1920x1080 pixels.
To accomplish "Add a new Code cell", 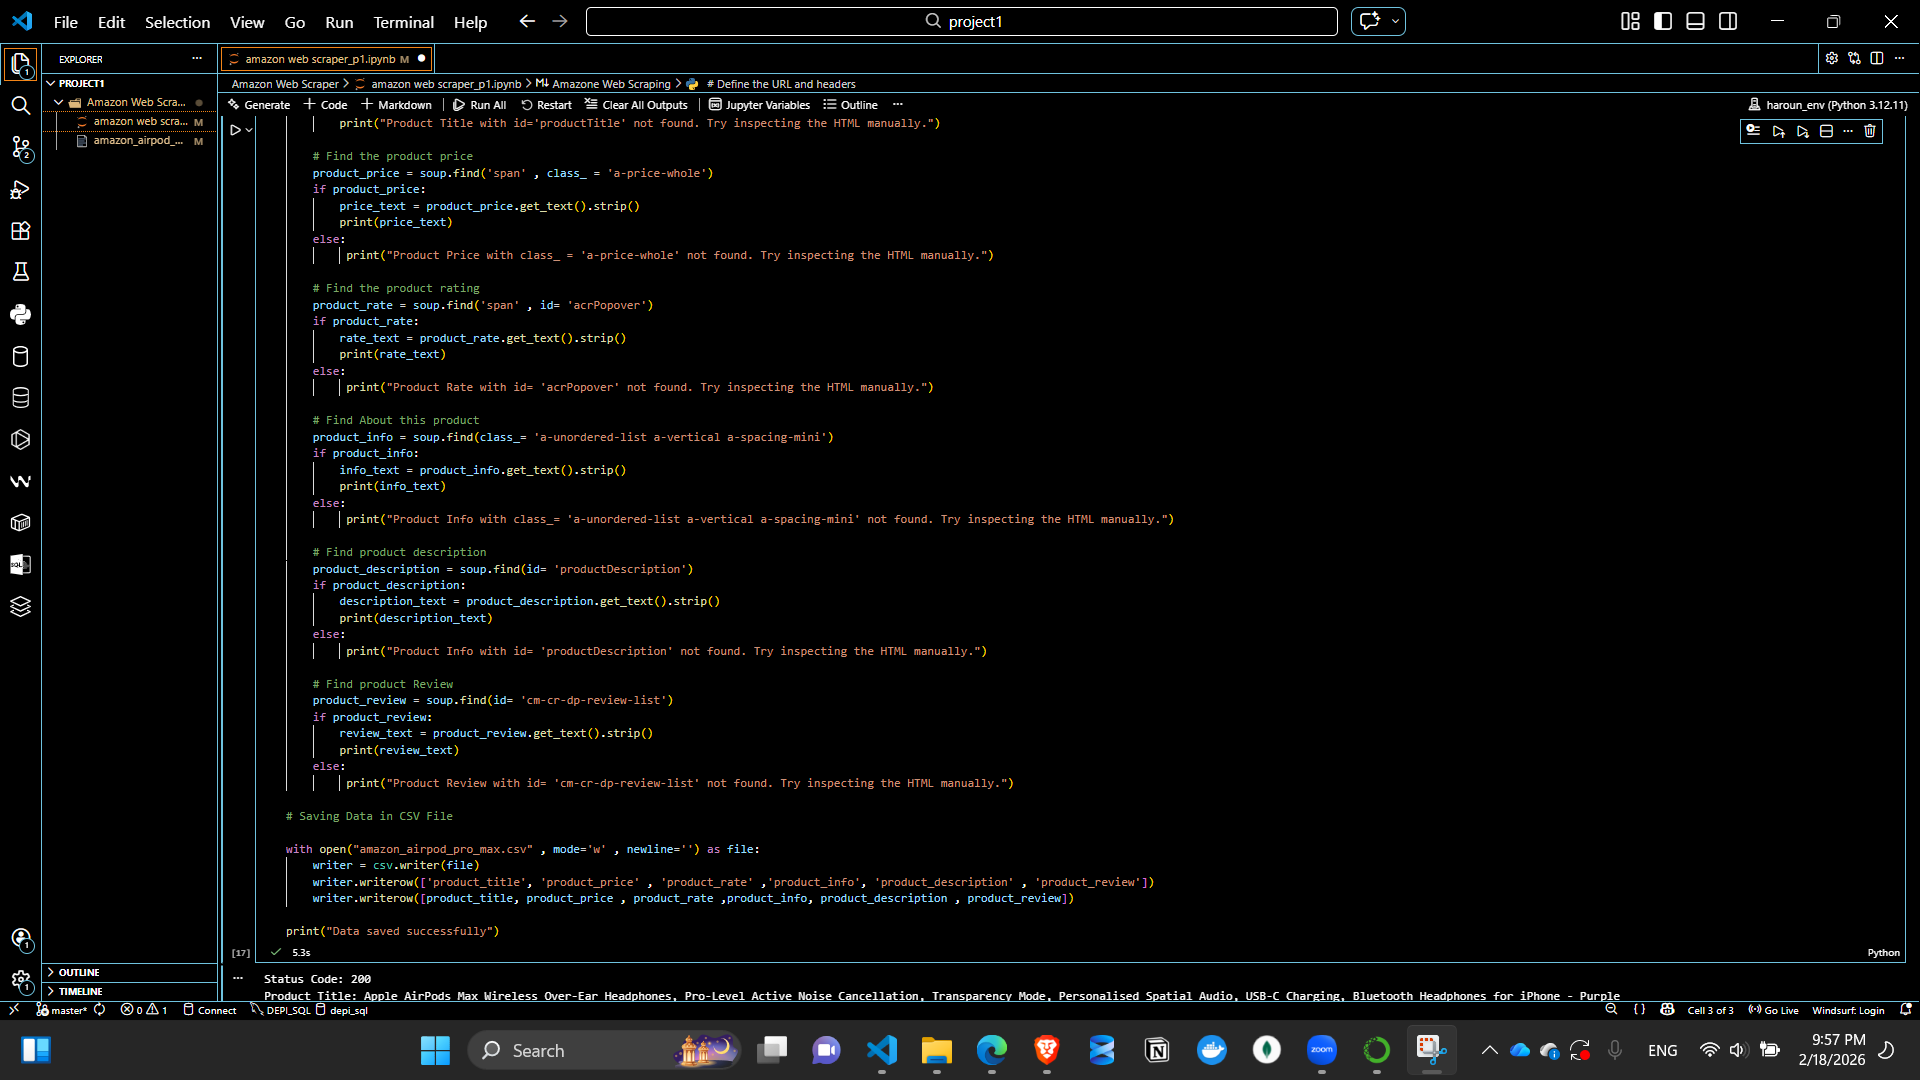I will 324,104.
